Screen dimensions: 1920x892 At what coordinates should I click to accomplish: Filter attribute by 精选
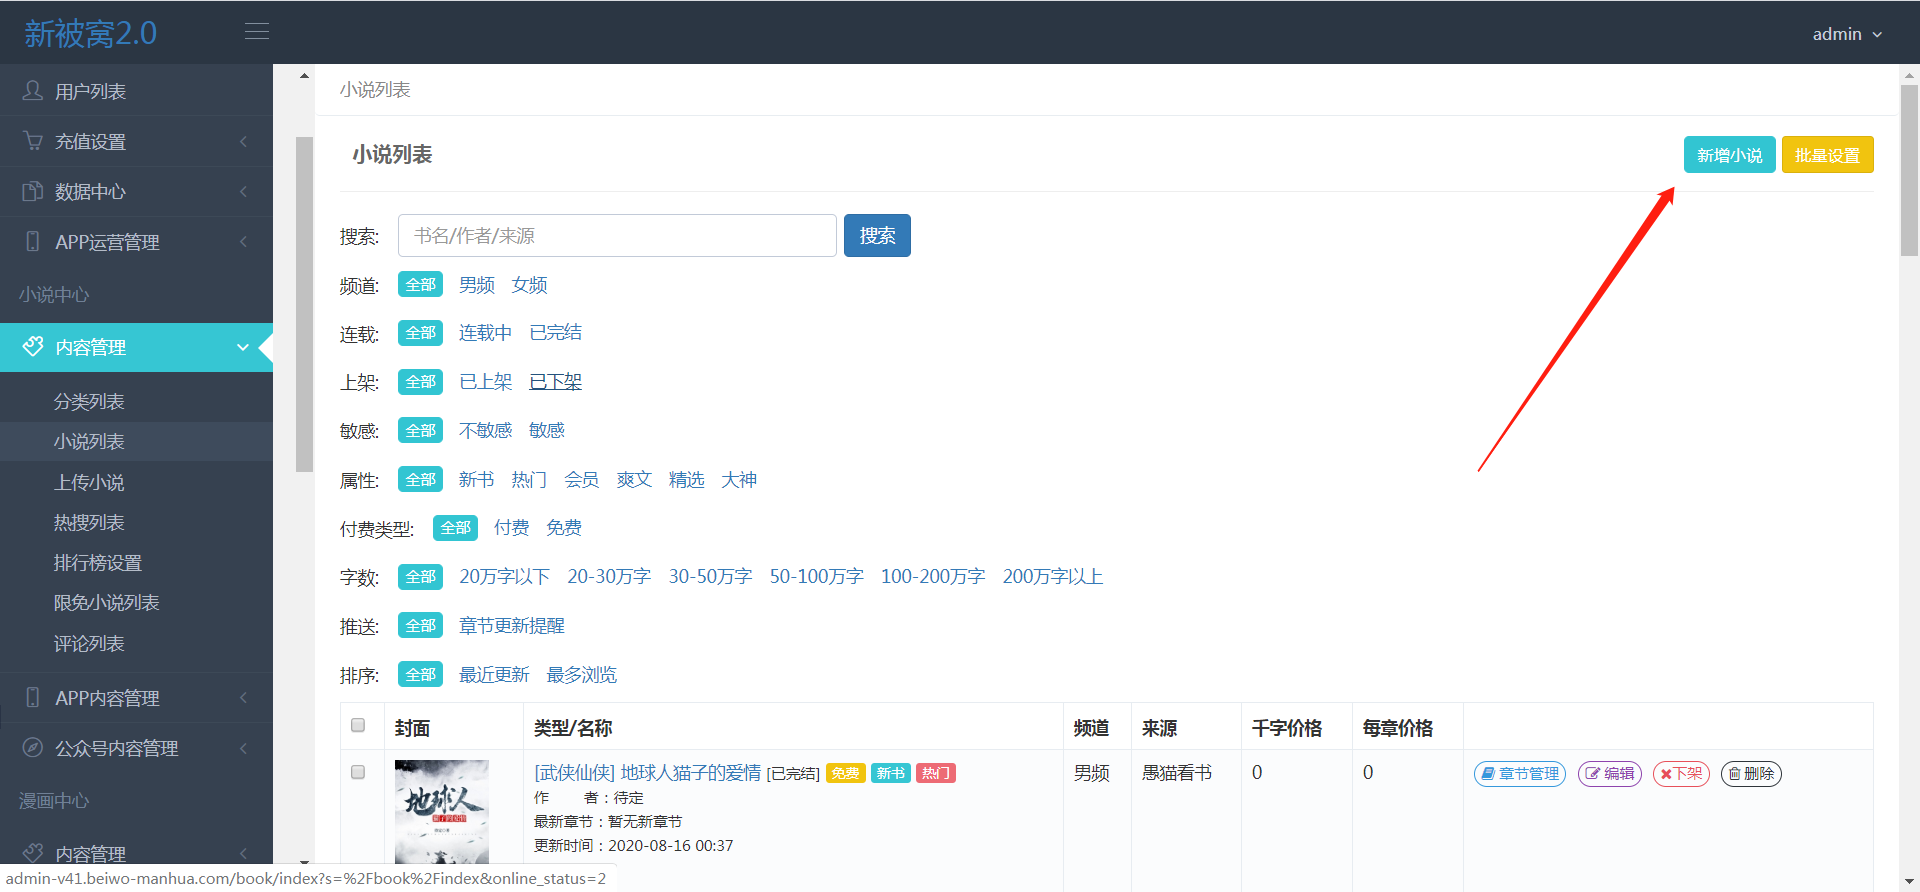687,480
